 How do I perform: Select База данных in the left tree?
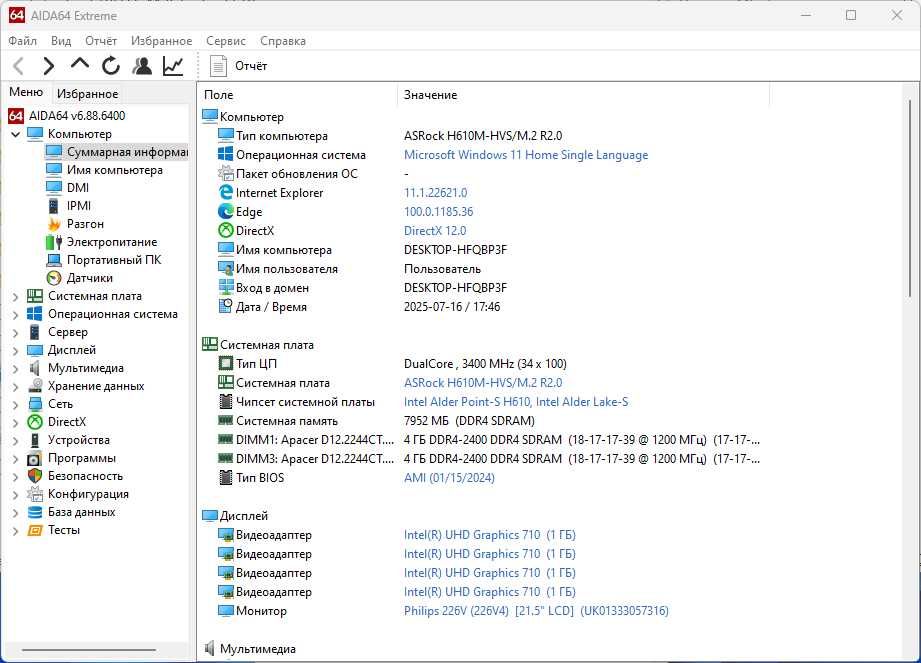[82, 512]
